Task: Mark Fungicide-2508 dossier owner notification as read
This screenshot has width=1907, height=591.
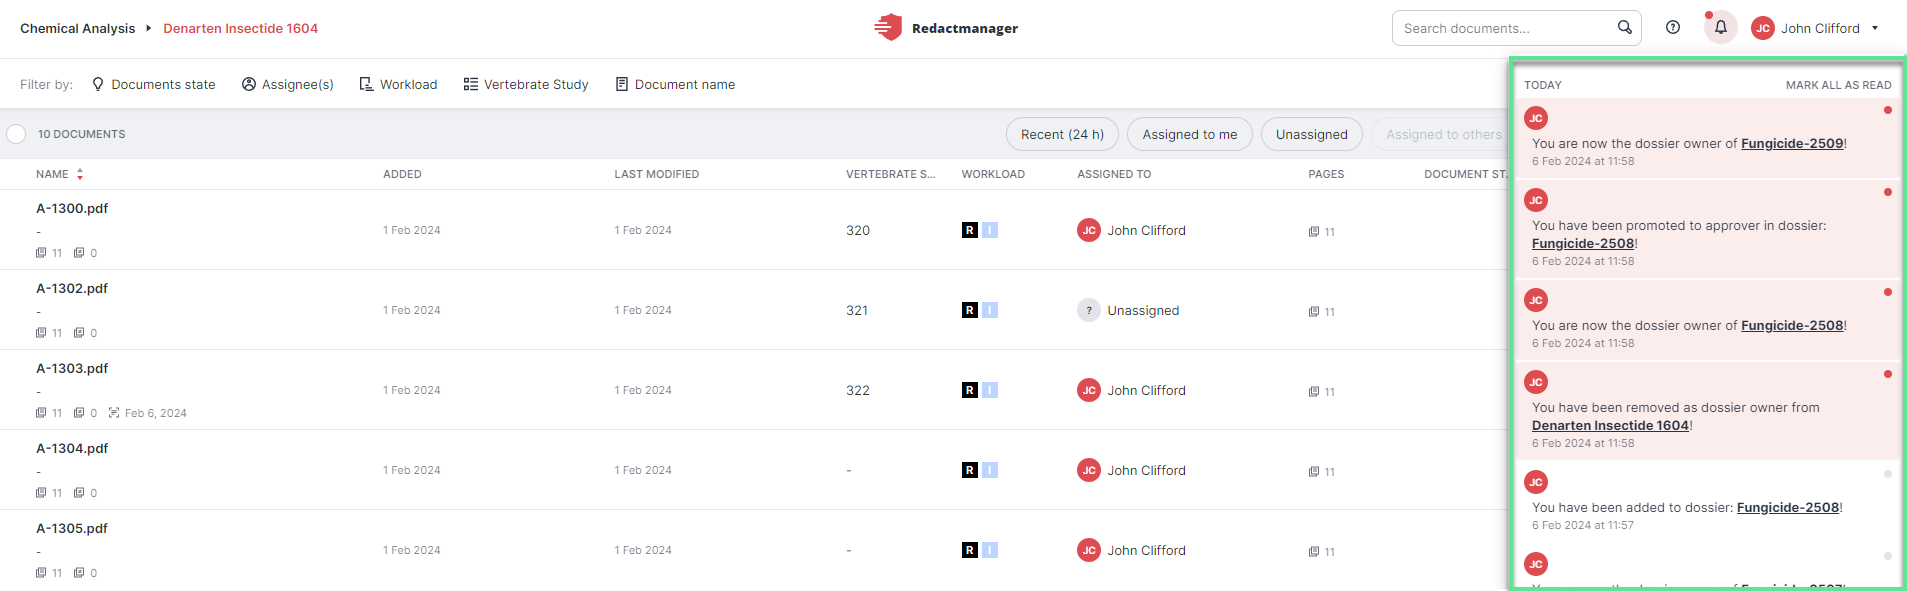Action: tap(1888, 292)
